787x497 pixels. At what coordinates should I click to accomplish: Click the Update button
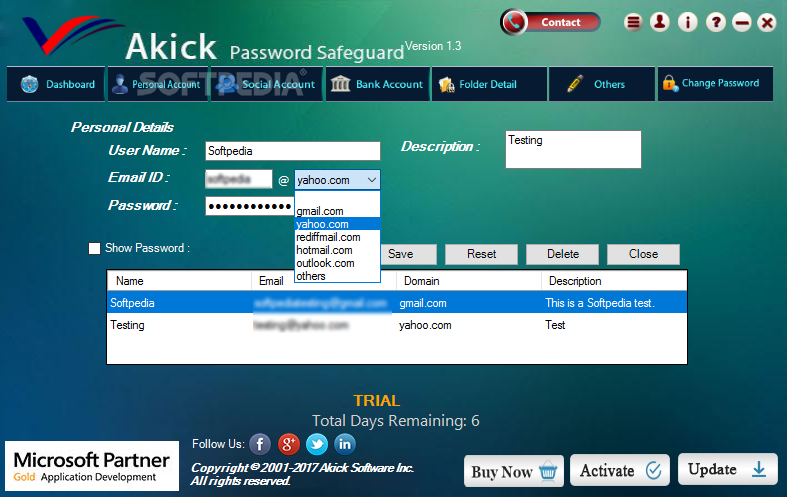click(x=728, y=469)
